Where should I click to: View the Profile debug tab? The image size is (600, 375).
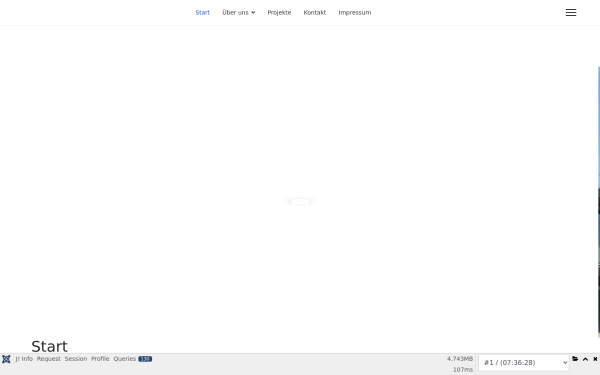pos(100,359)
